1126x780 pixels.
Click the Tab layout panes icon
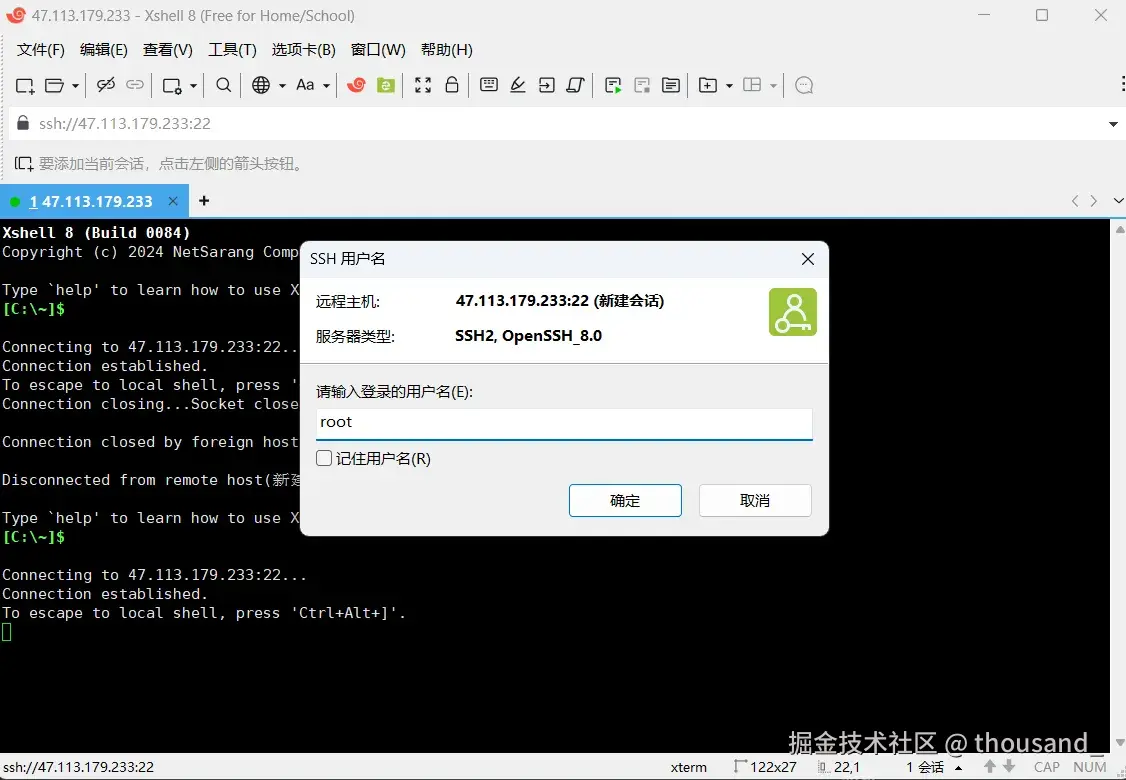tap(752, 85)
